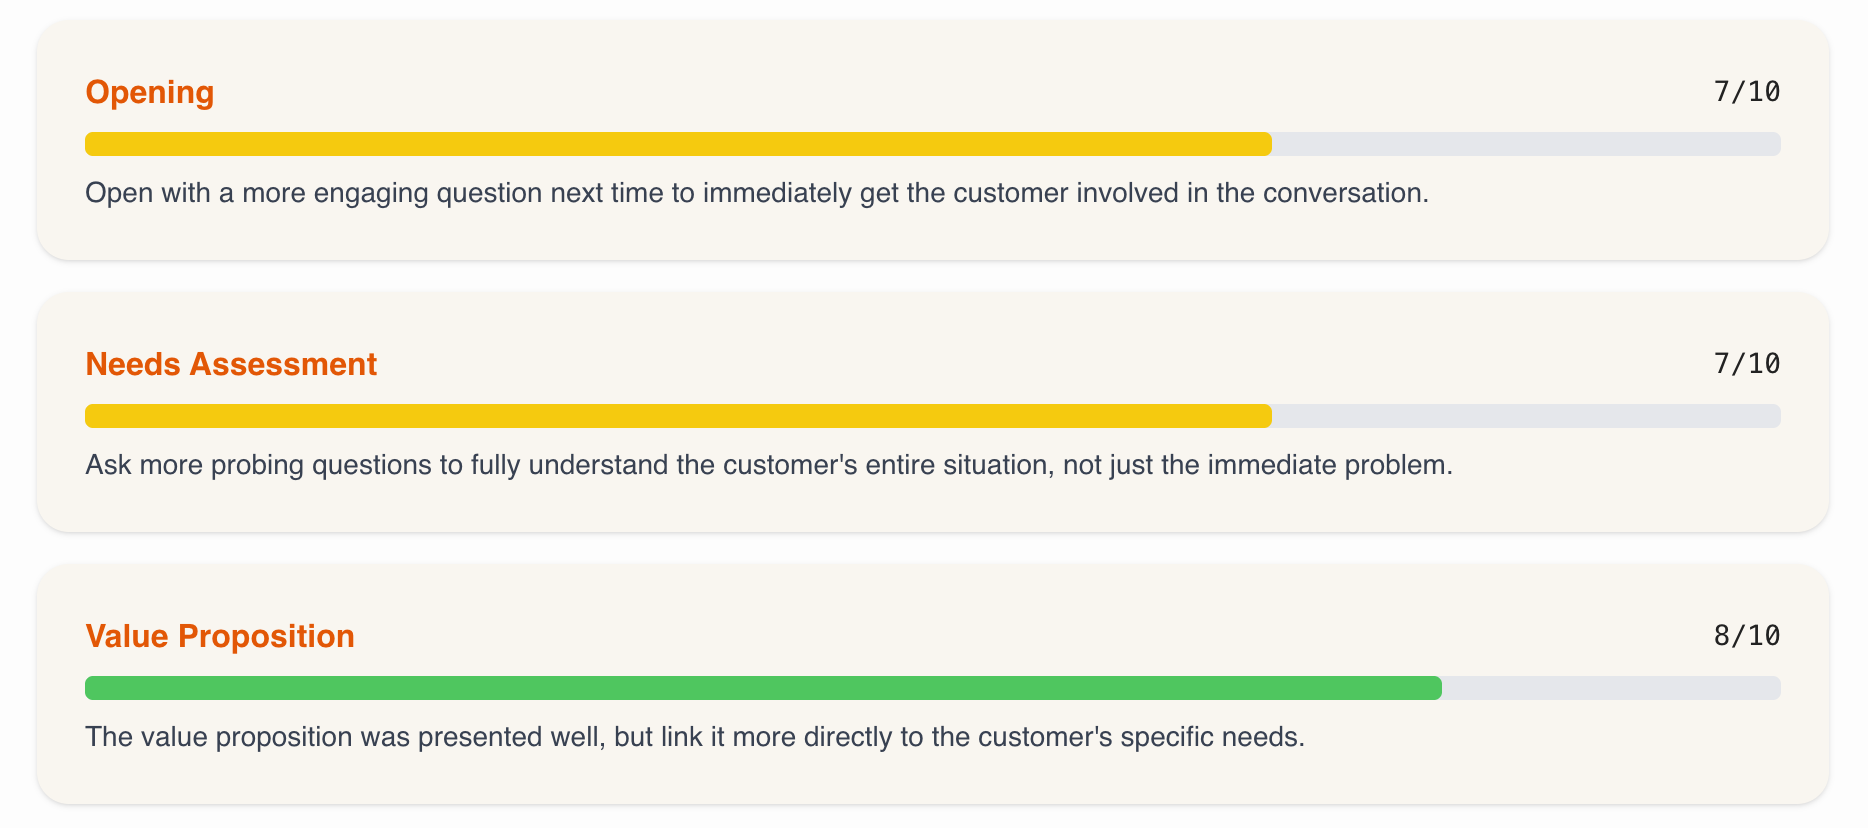Click the Opening feedback sentence
The width and height of the screenshot is (1868, 828).
[x=757, y=193]
